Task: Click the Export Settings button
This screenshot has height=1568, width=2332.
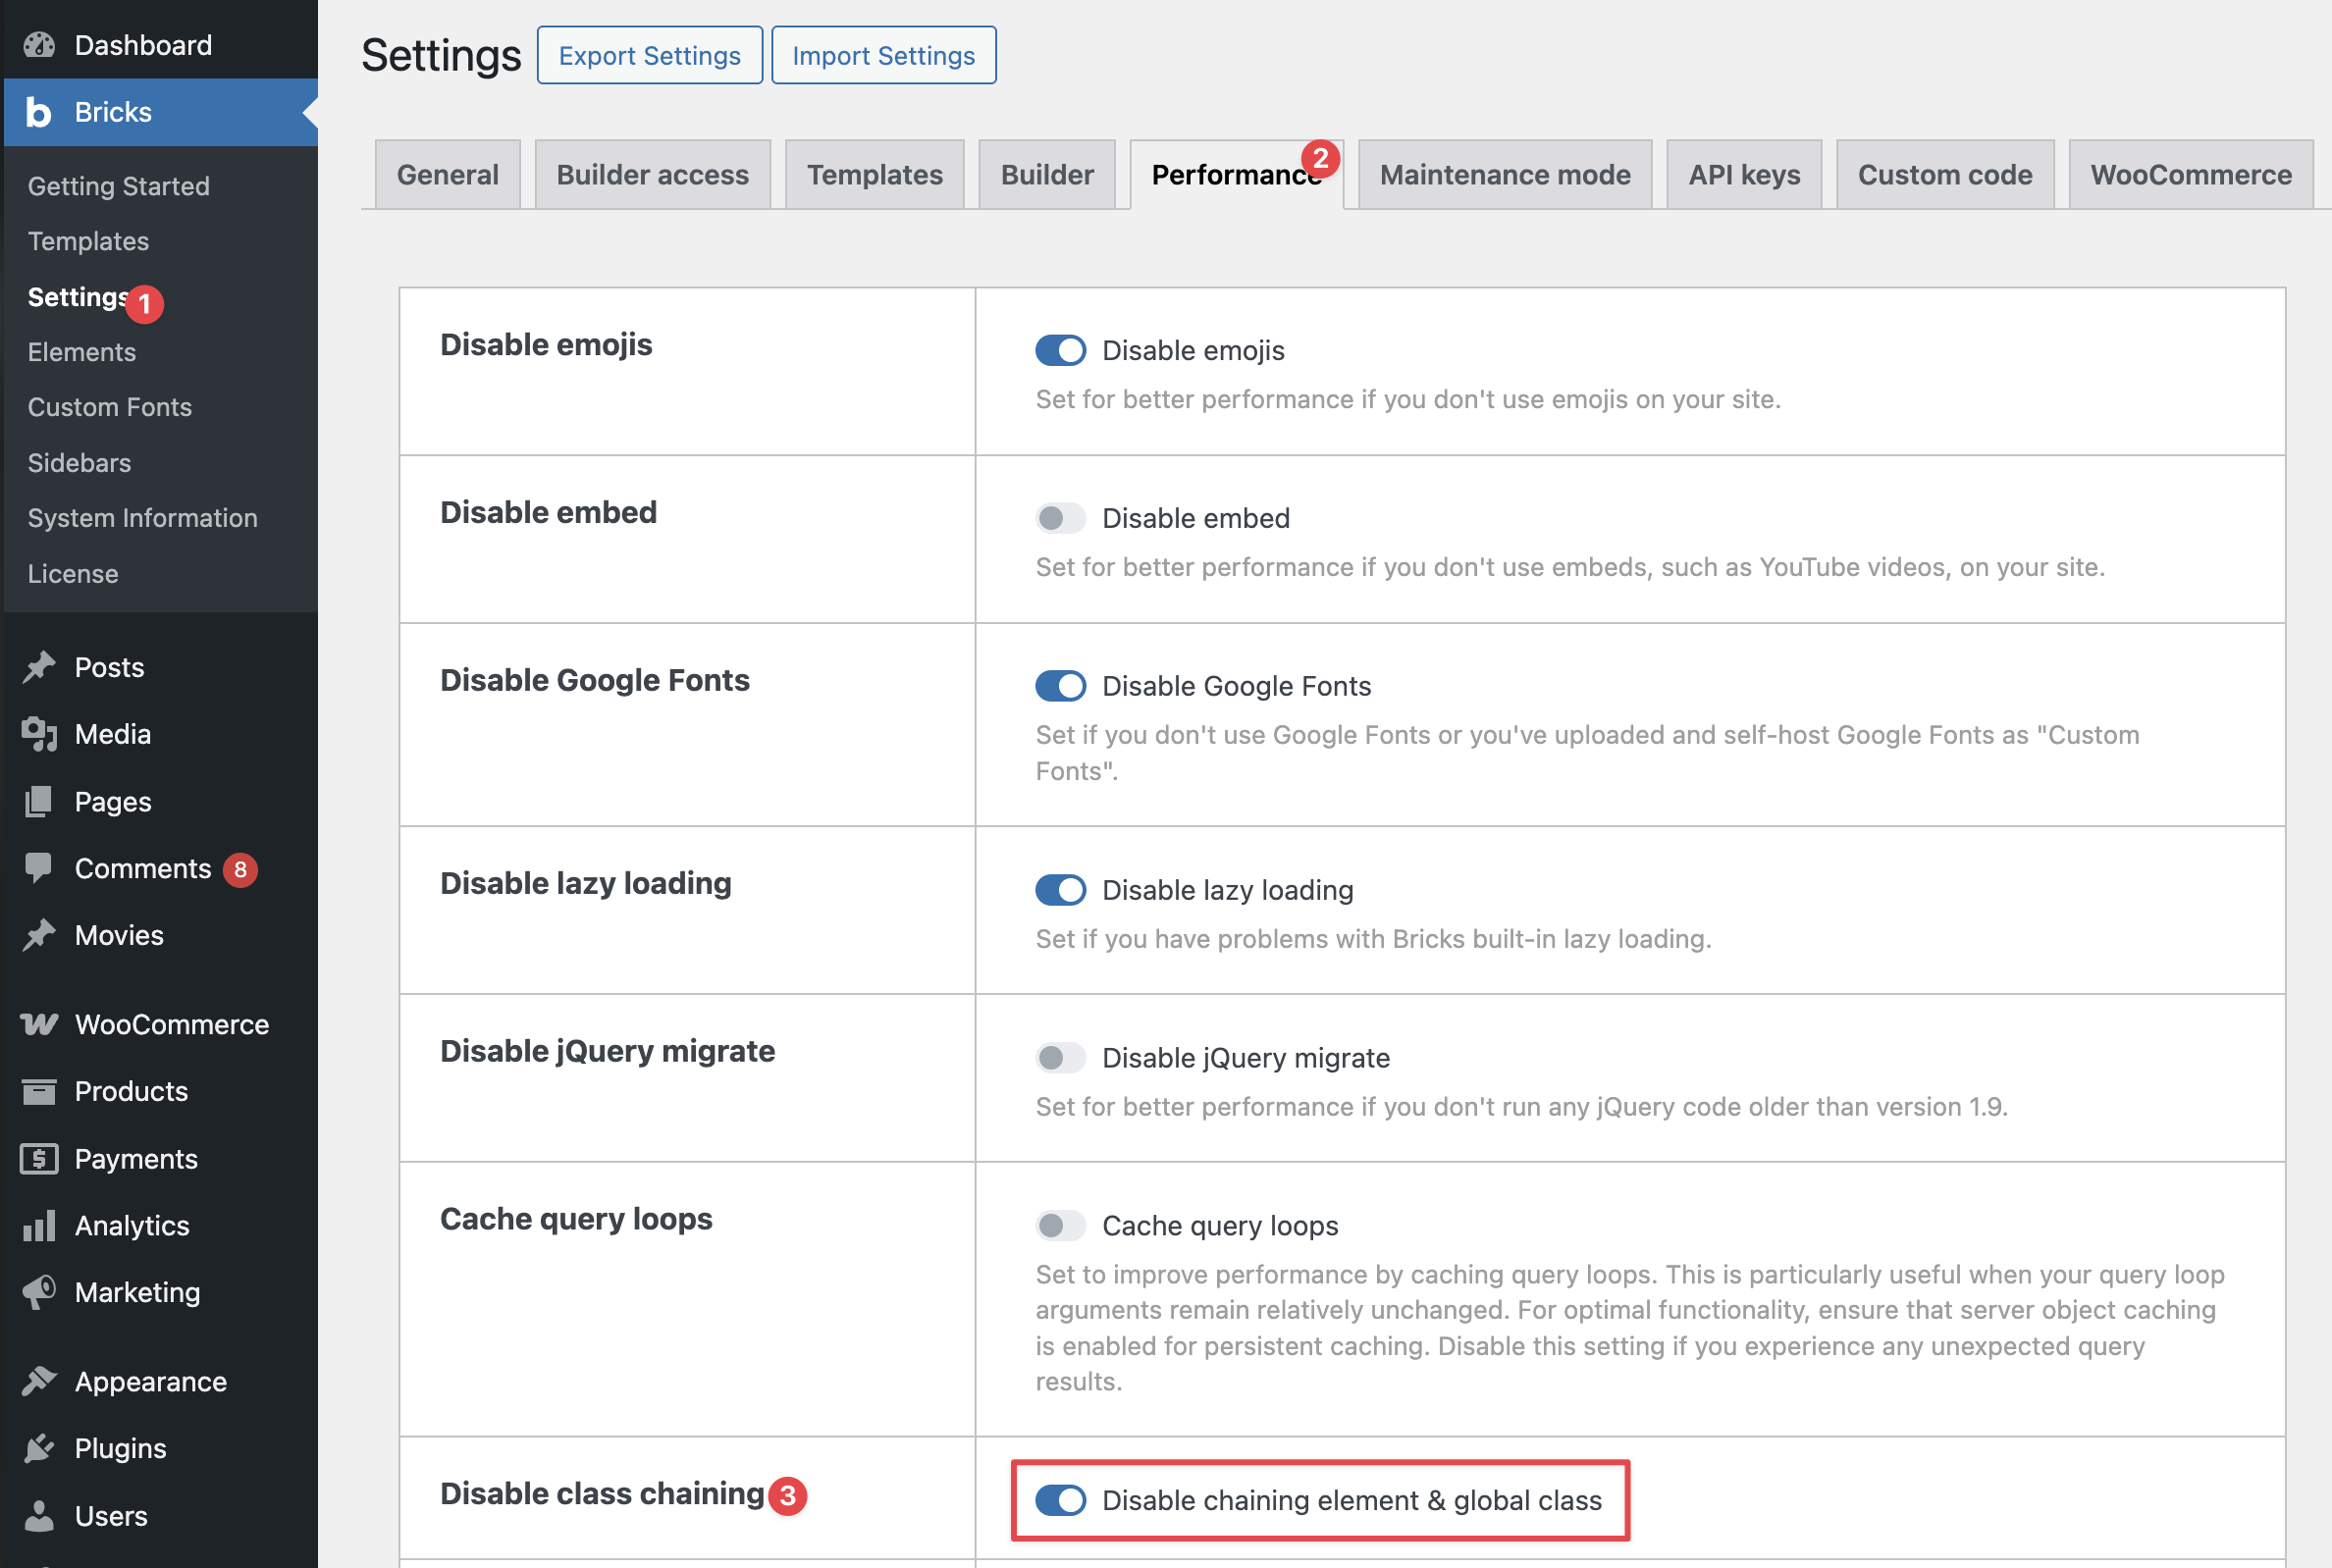Action: point(649,56)
